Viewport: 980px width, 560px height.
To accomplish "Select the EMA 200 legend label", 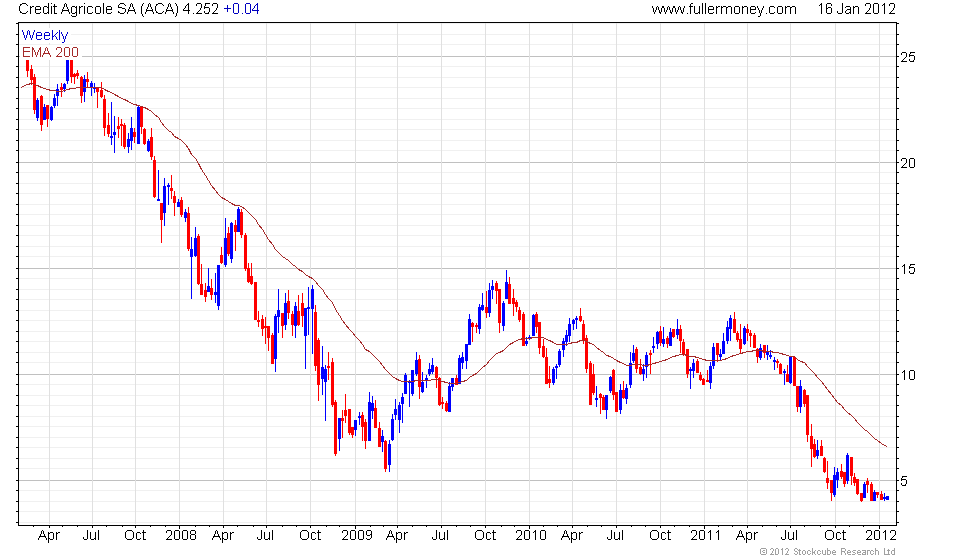I will (x=50, y=52).
